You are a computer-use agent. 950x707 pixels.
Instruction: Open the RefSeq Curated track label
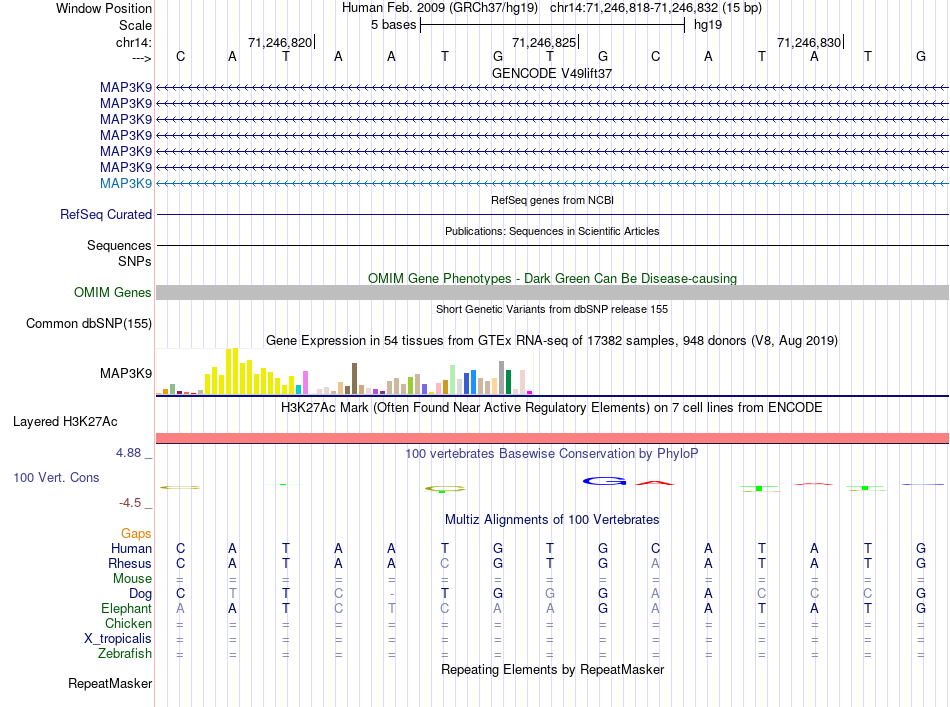click(x=106, y=214)
